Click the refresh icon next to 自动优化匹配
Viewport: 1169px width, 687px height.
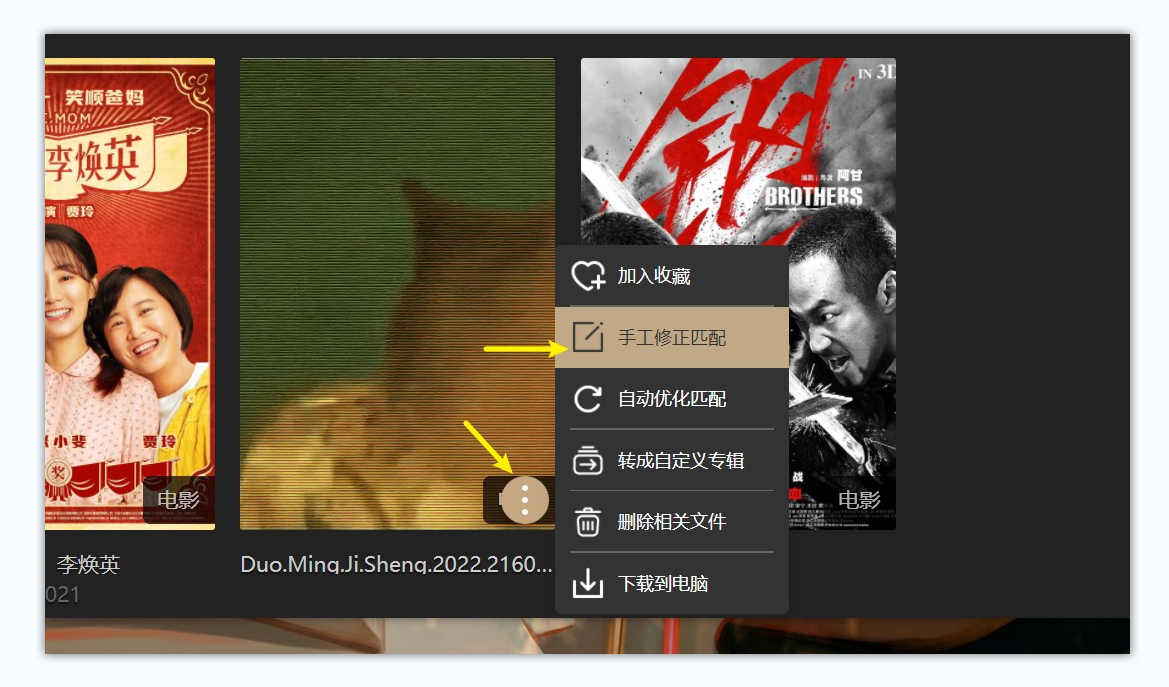click(x=590, y=397)
